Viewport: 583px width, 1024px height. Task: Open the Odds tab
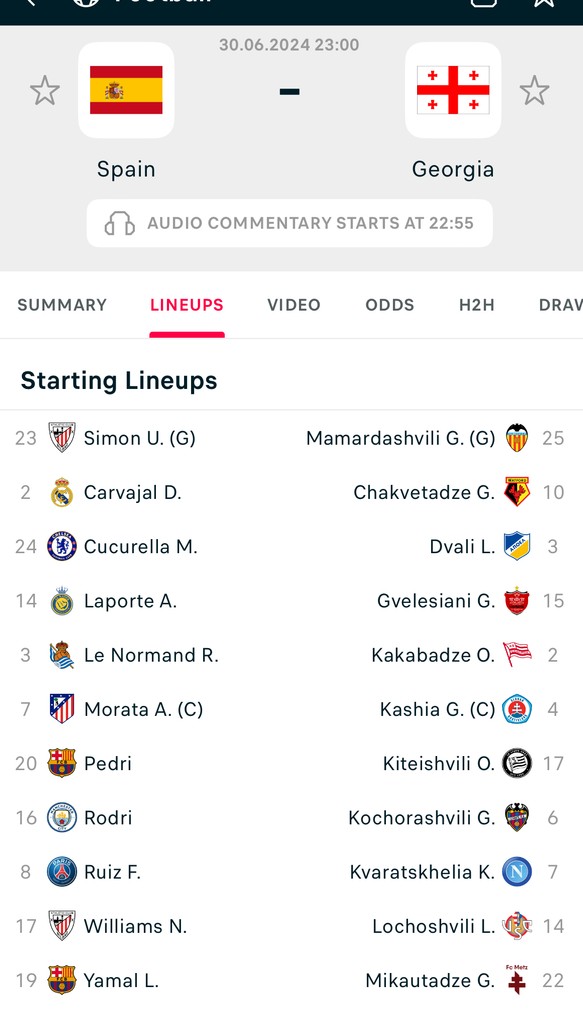(390, 305)
